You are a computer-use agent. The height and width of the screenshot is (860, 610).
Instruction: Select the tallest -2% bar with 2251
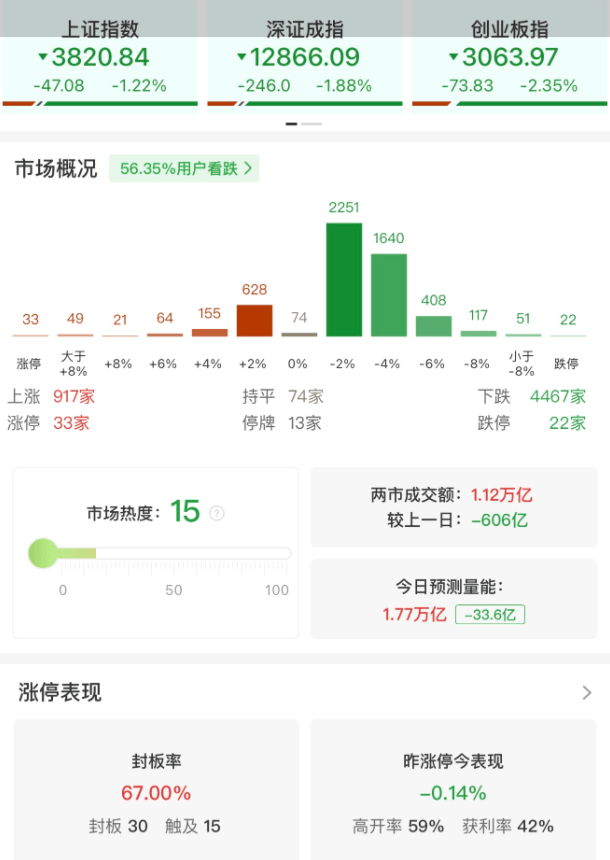[344, 279]
